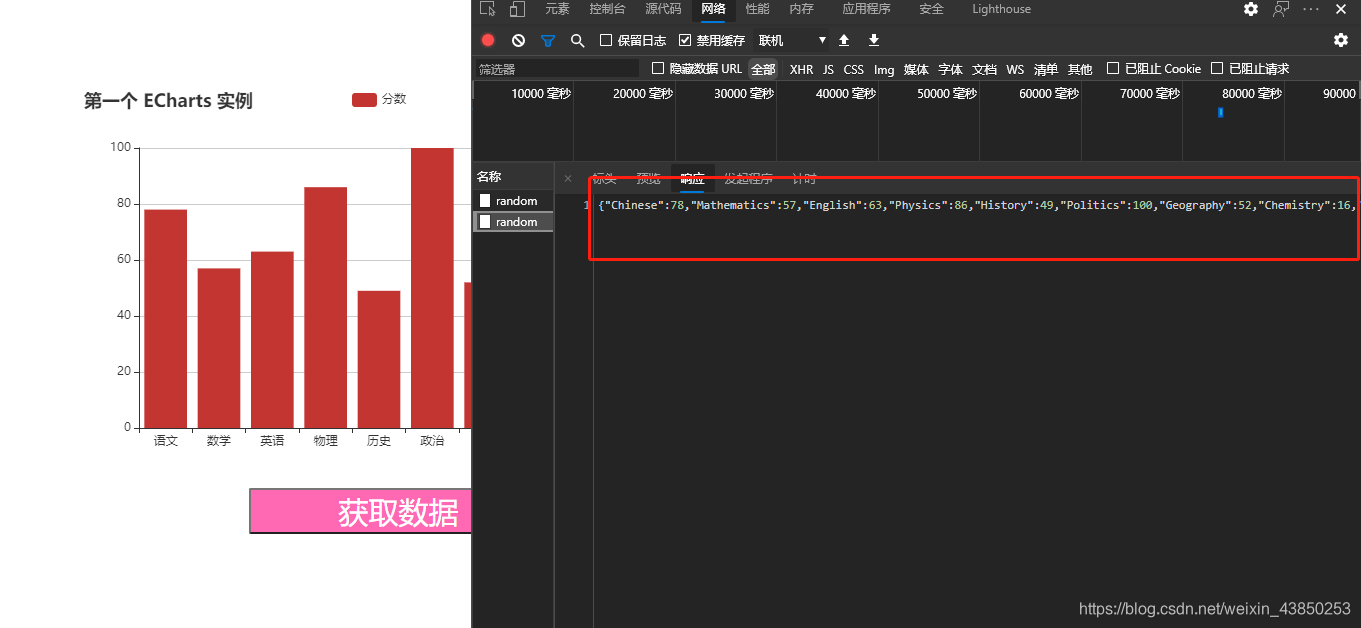The width and height of the screenshot is (1361, 628).
Task: Open the 应用程序 tab
Action: pyautogui.click(x=866, y=9)
